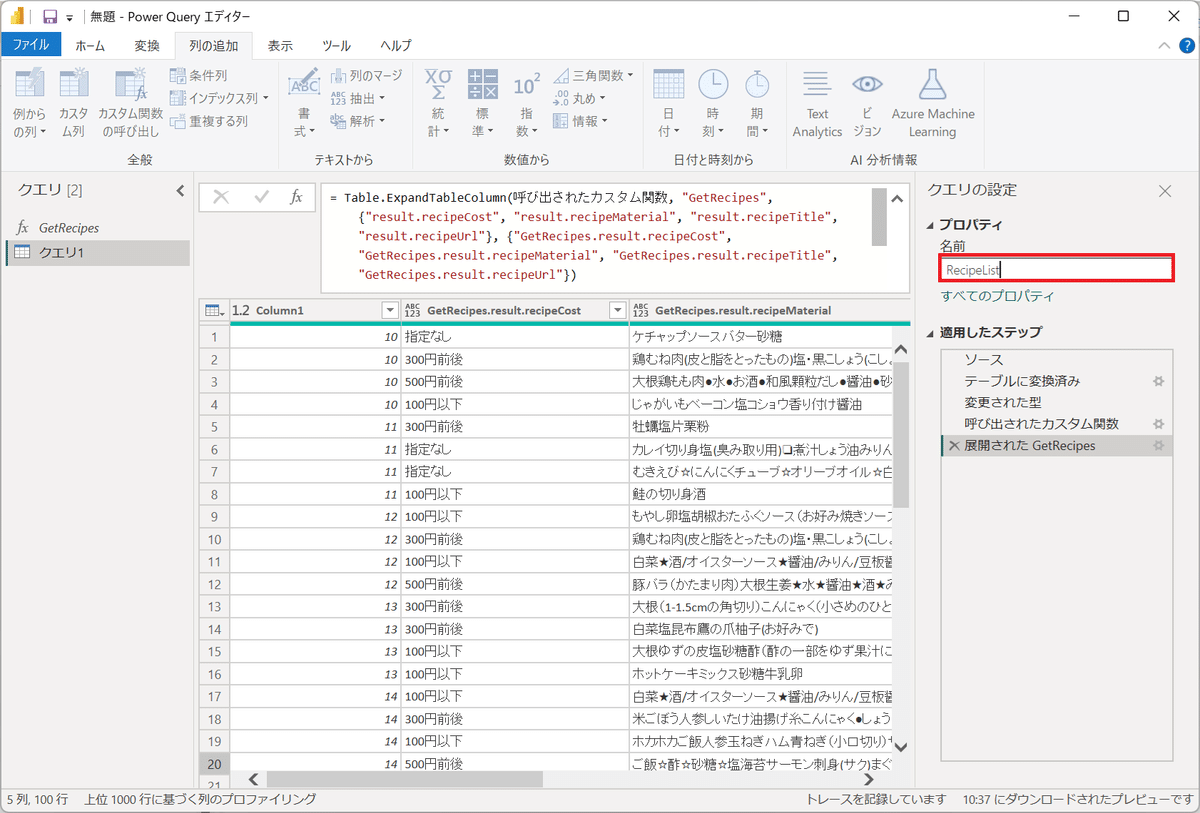Open the 例からの列 (Column From Examples) tool
The image size is (1200, 813).
pos(30,104)
